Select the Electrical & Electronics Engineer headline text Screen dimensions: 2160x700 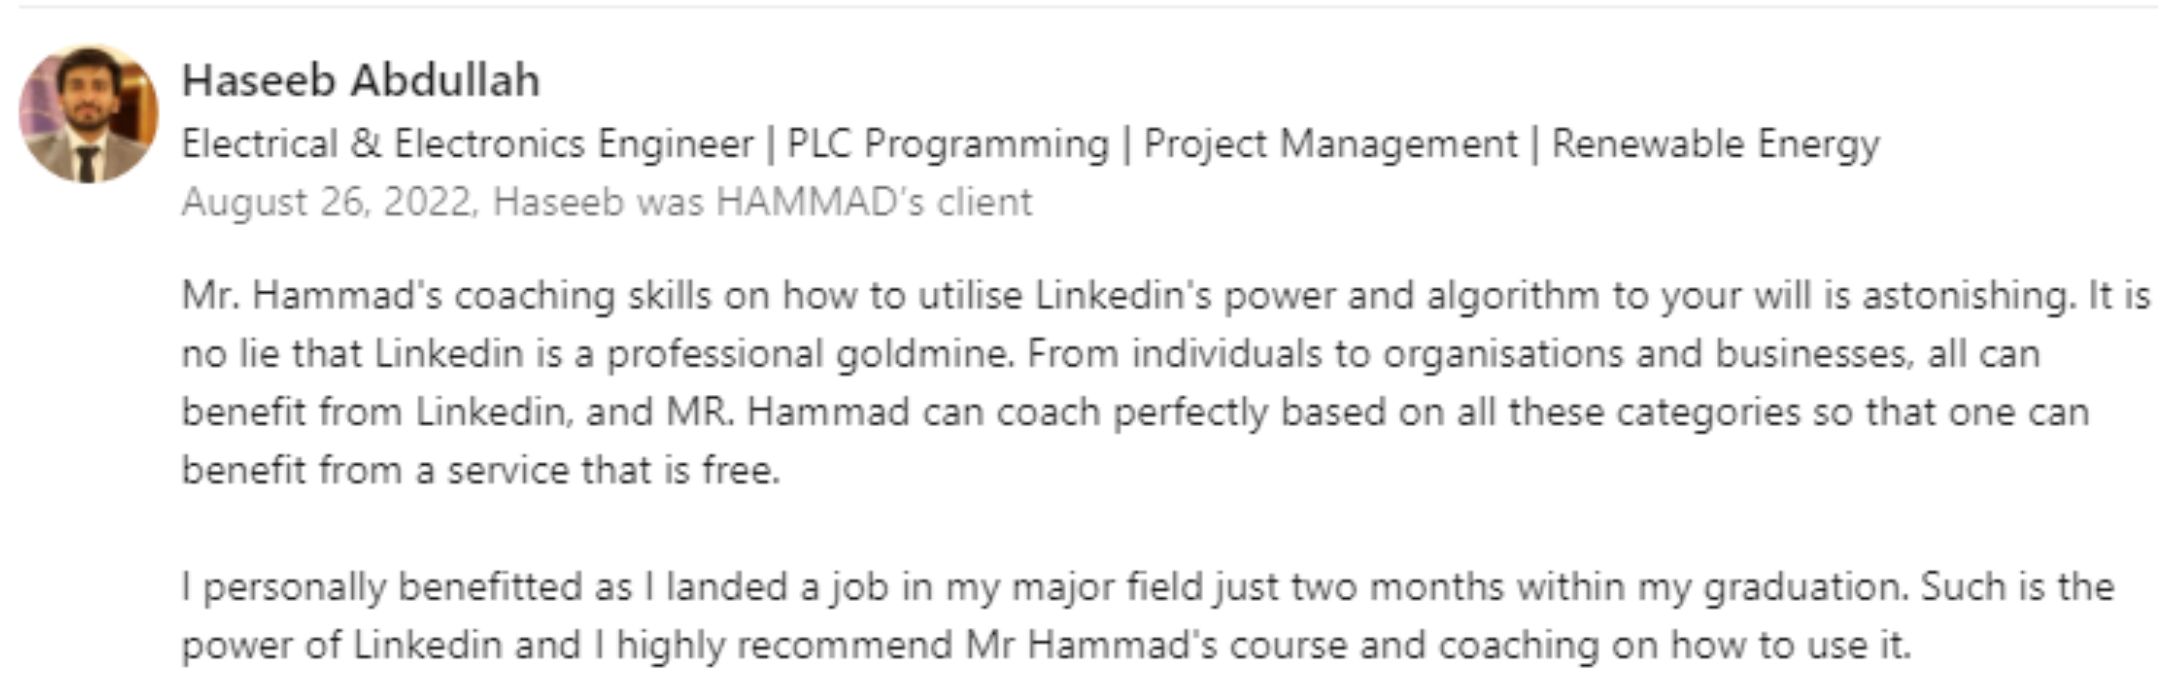tap(467, 144)
